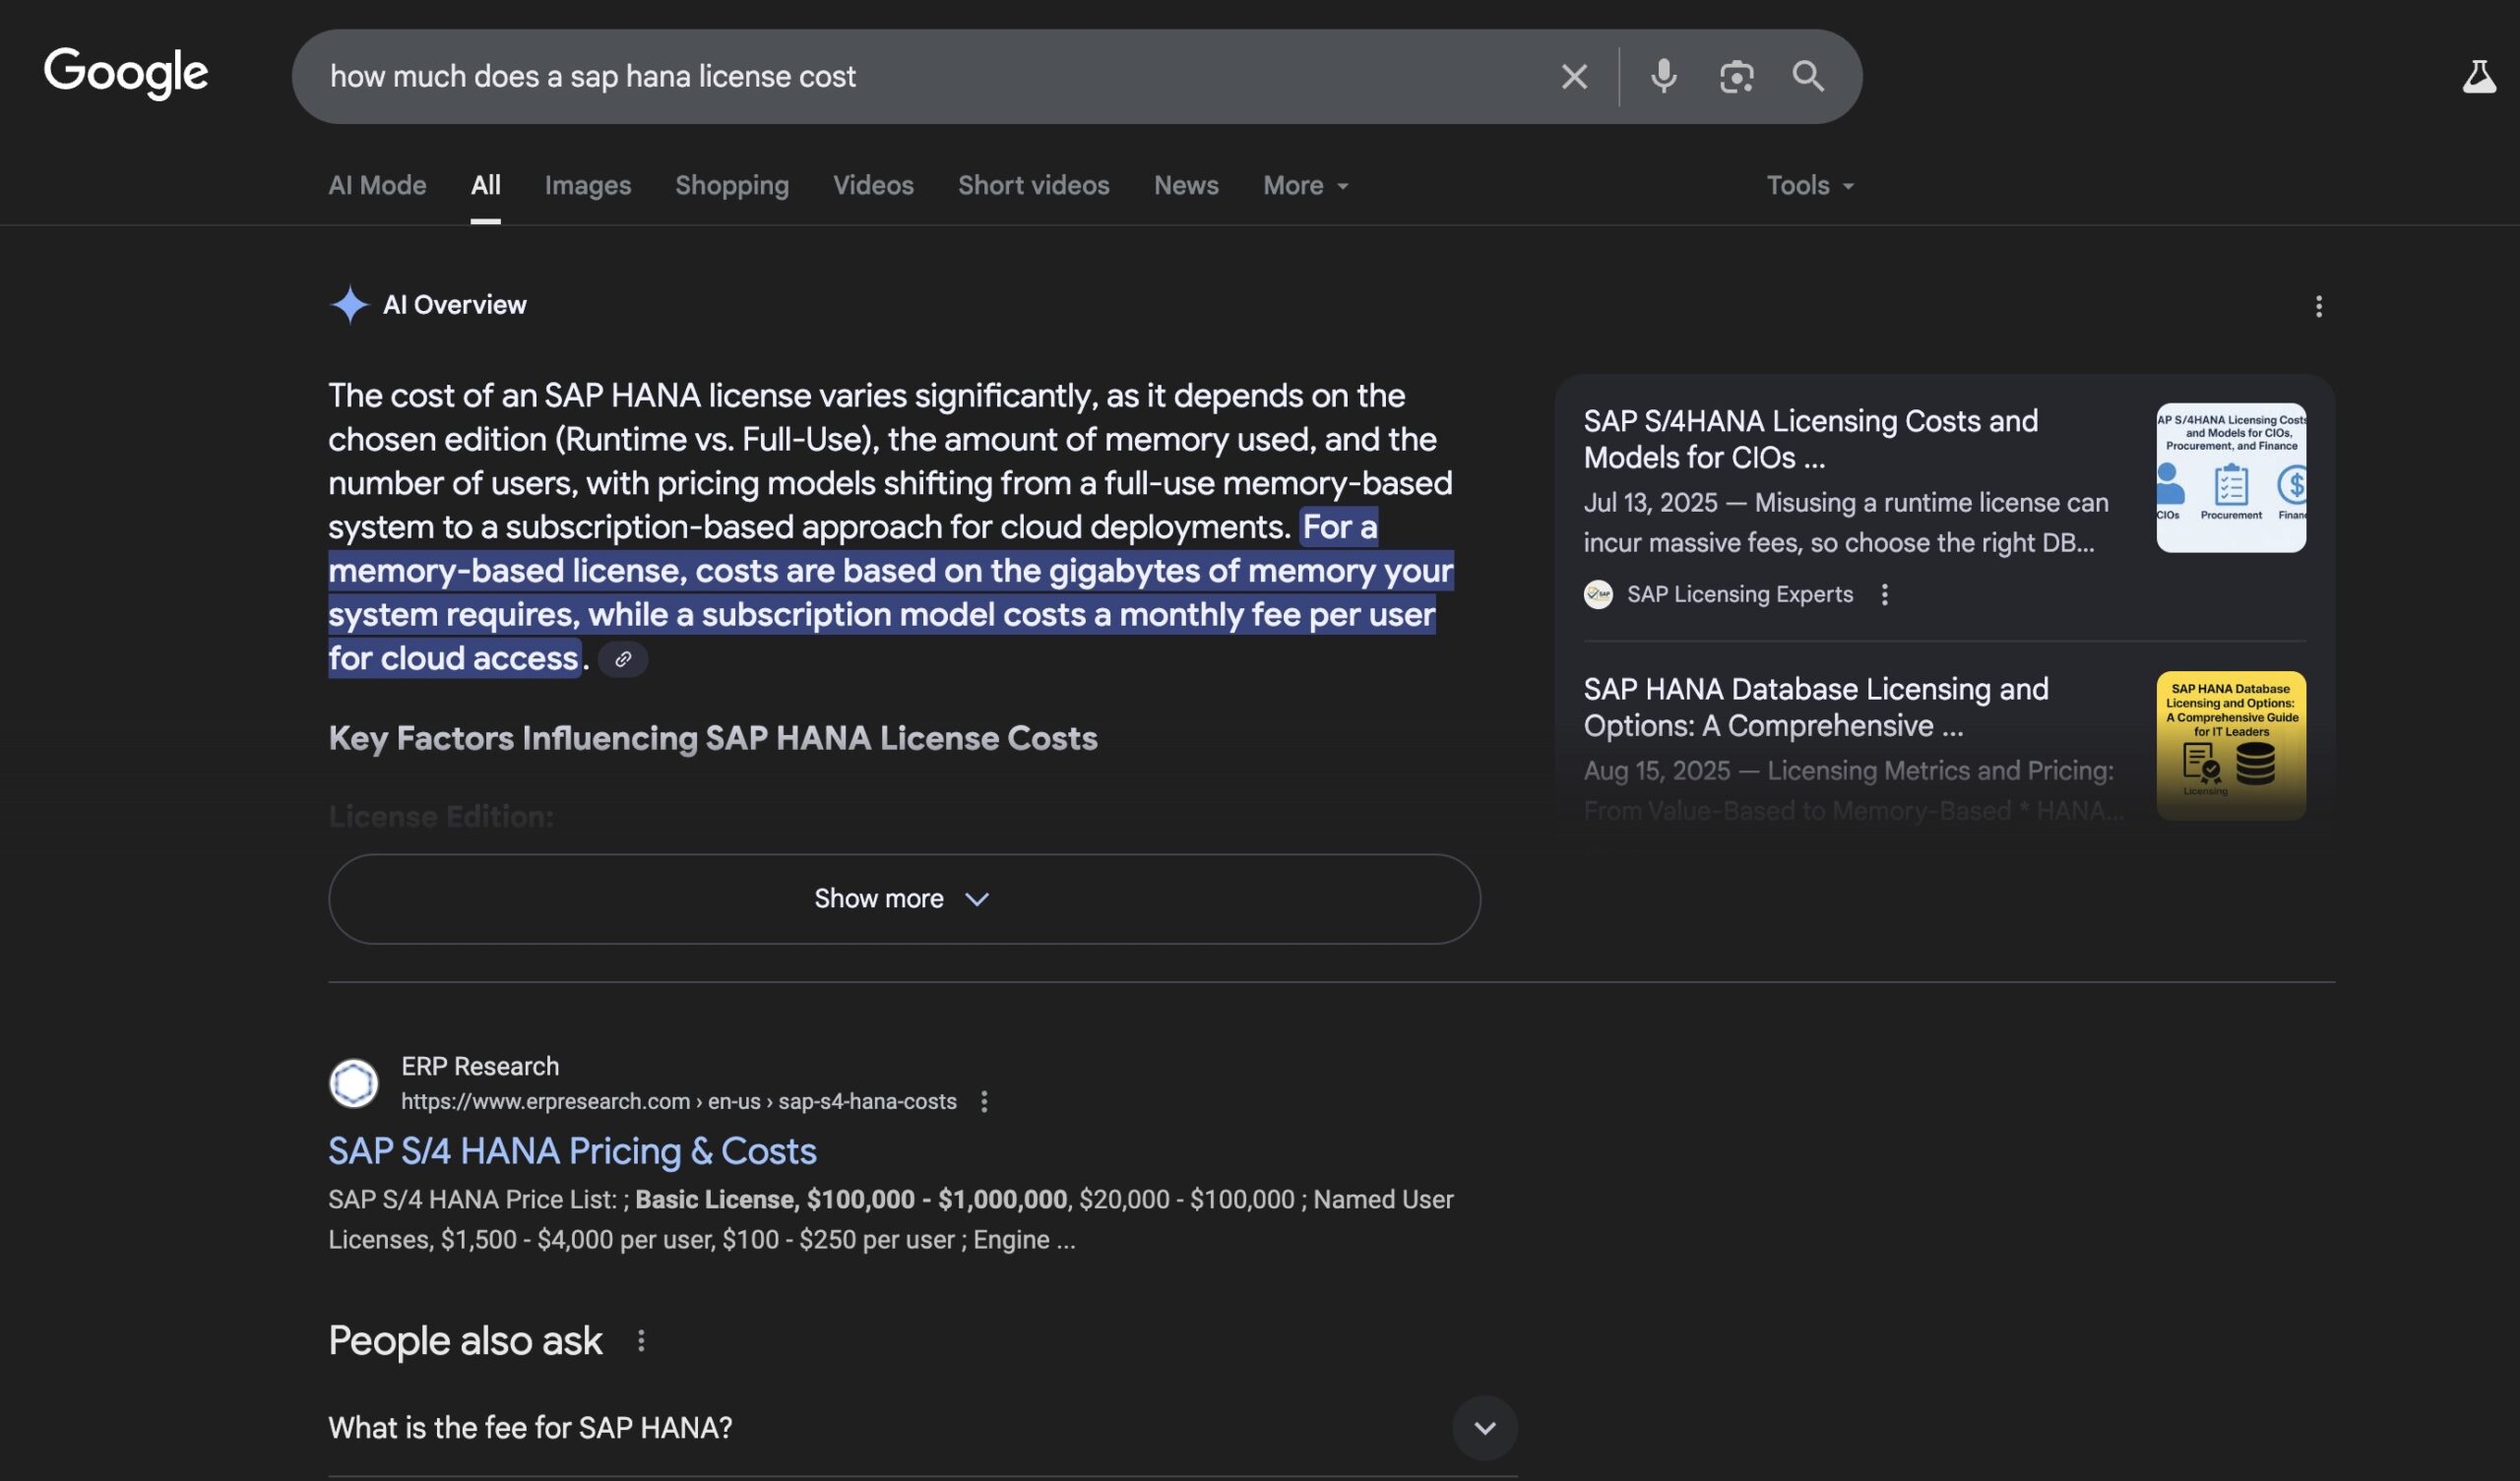Open AI Overview three-dot options menu

point(2318,307)
